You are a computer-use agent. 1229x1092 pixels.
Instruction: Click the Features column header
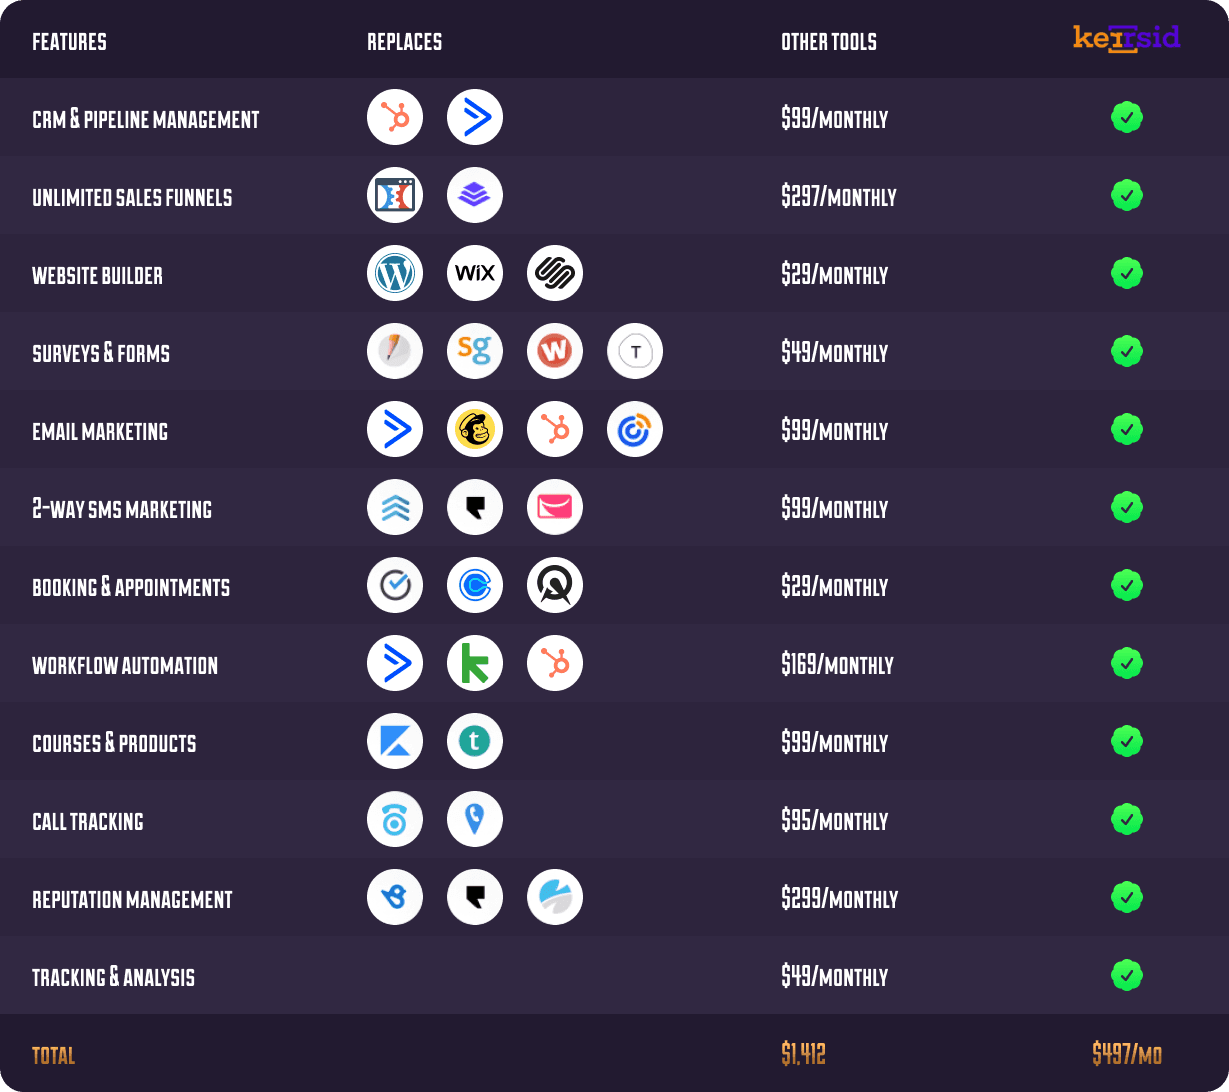tap(69, 42)
